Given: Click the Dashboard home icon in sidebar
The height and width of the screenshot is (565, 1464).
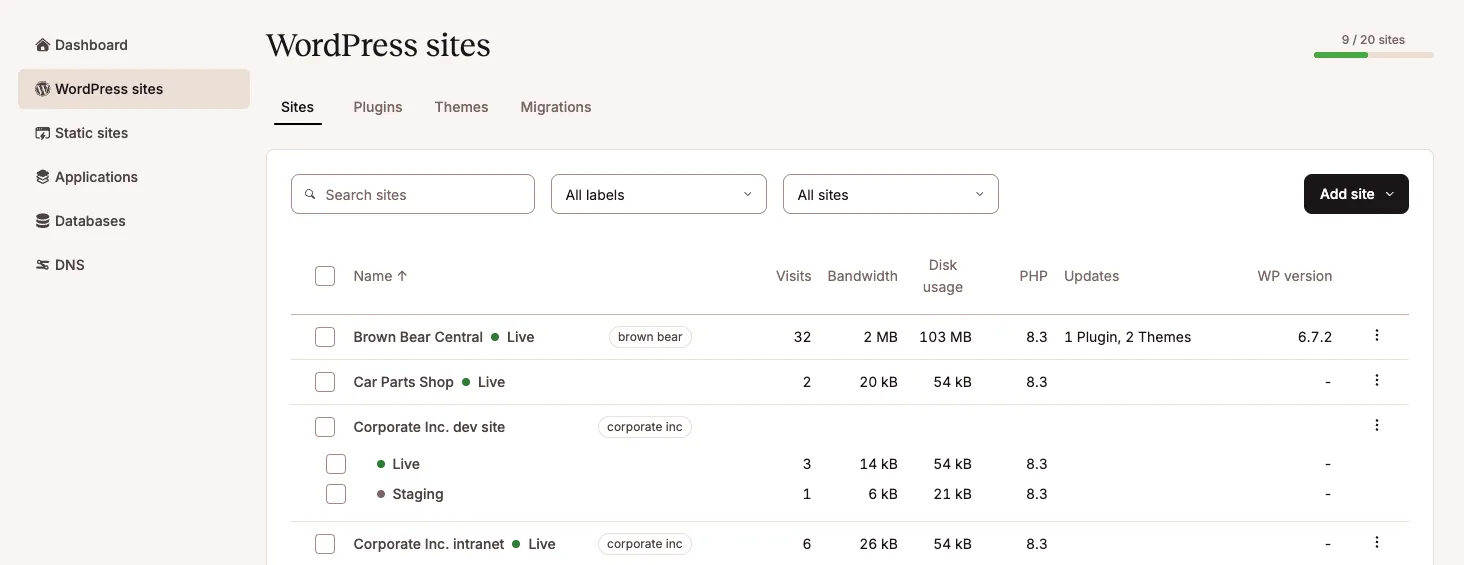Looking at the screenshot, I should click(x=42, y=45).
